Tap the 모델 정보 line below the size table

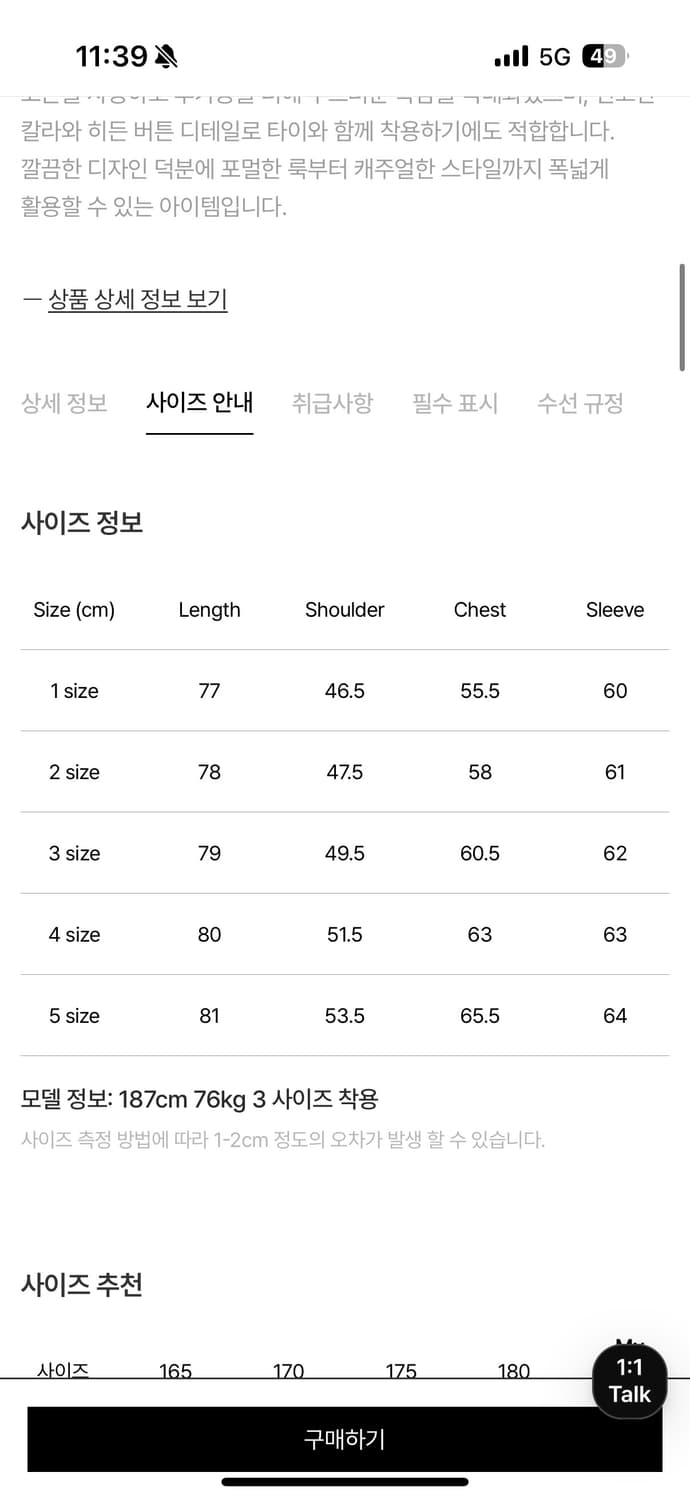click(200, 1100)
